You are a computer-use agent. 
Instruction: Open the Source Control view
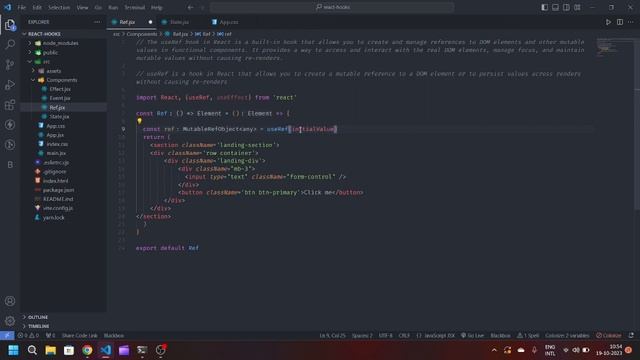pyautogui.click(x=10, y=64)
